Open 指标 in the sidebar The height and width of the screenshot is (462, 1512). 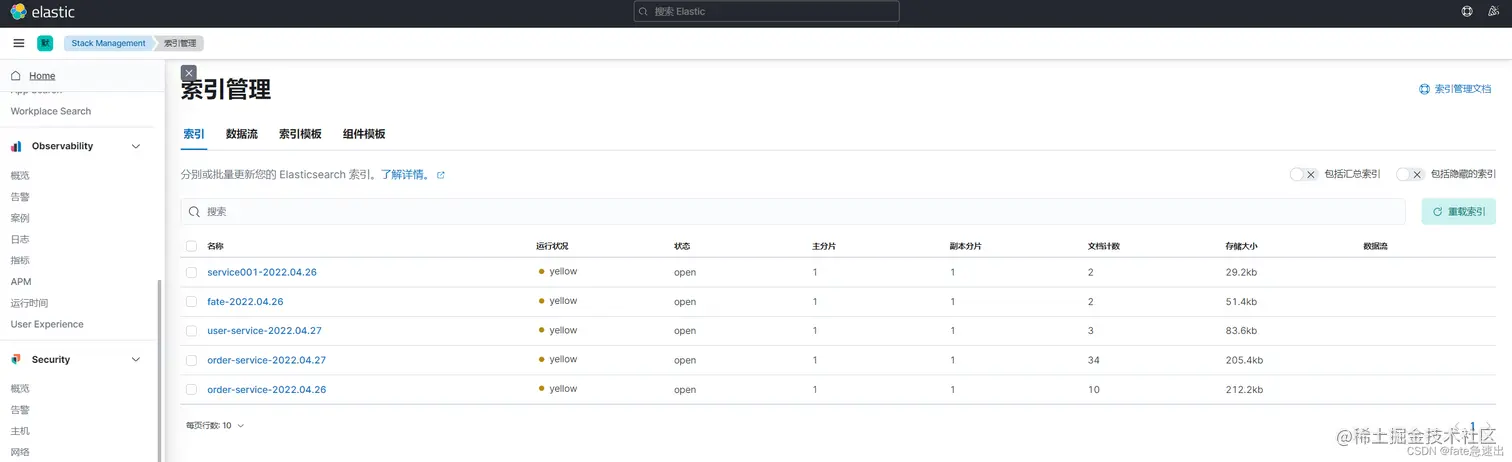point(20,260)
